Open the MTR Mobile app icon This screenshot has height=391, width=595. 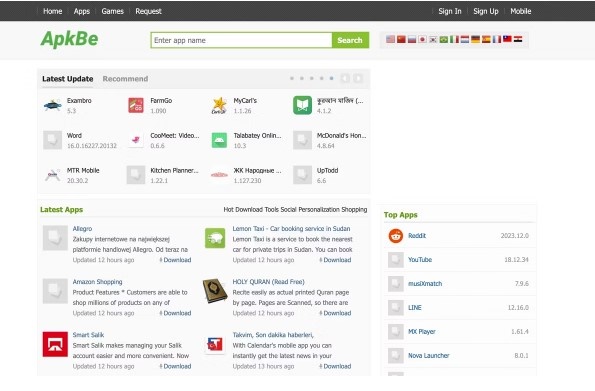(52, 175)
